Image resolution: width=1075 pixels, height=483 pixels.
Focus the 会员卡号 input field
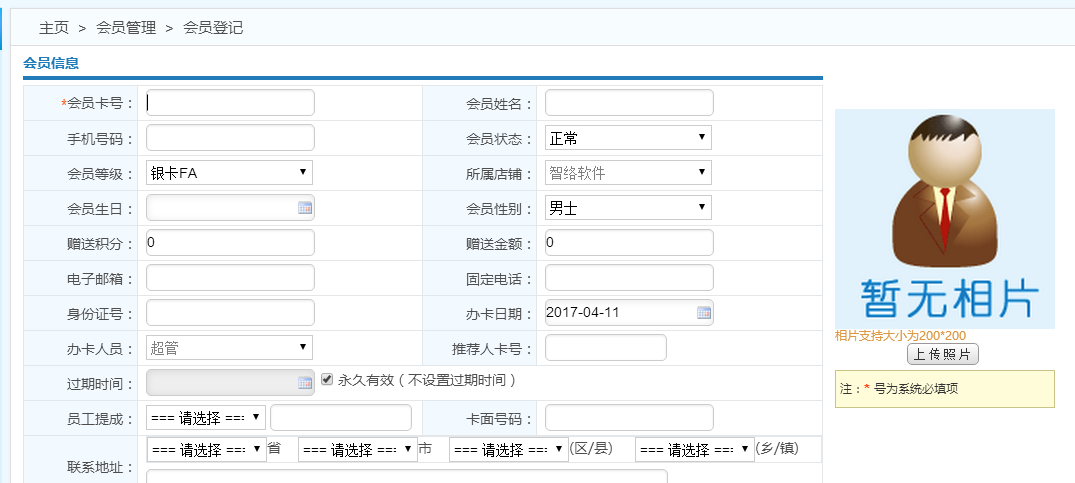[230, 103]
